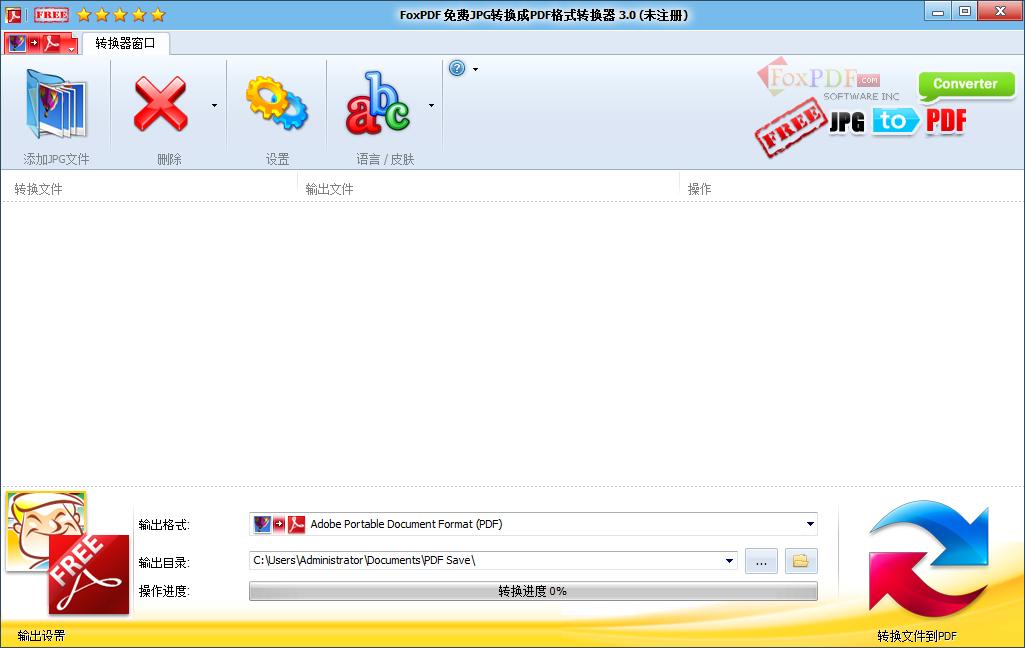
Task: Click the 操作进度 label
Action: (164, 591)
